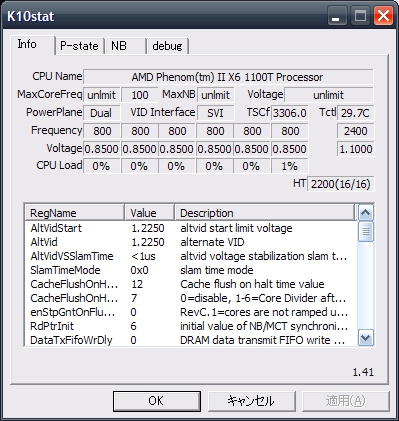Click the Value column header

pos(150,213)
